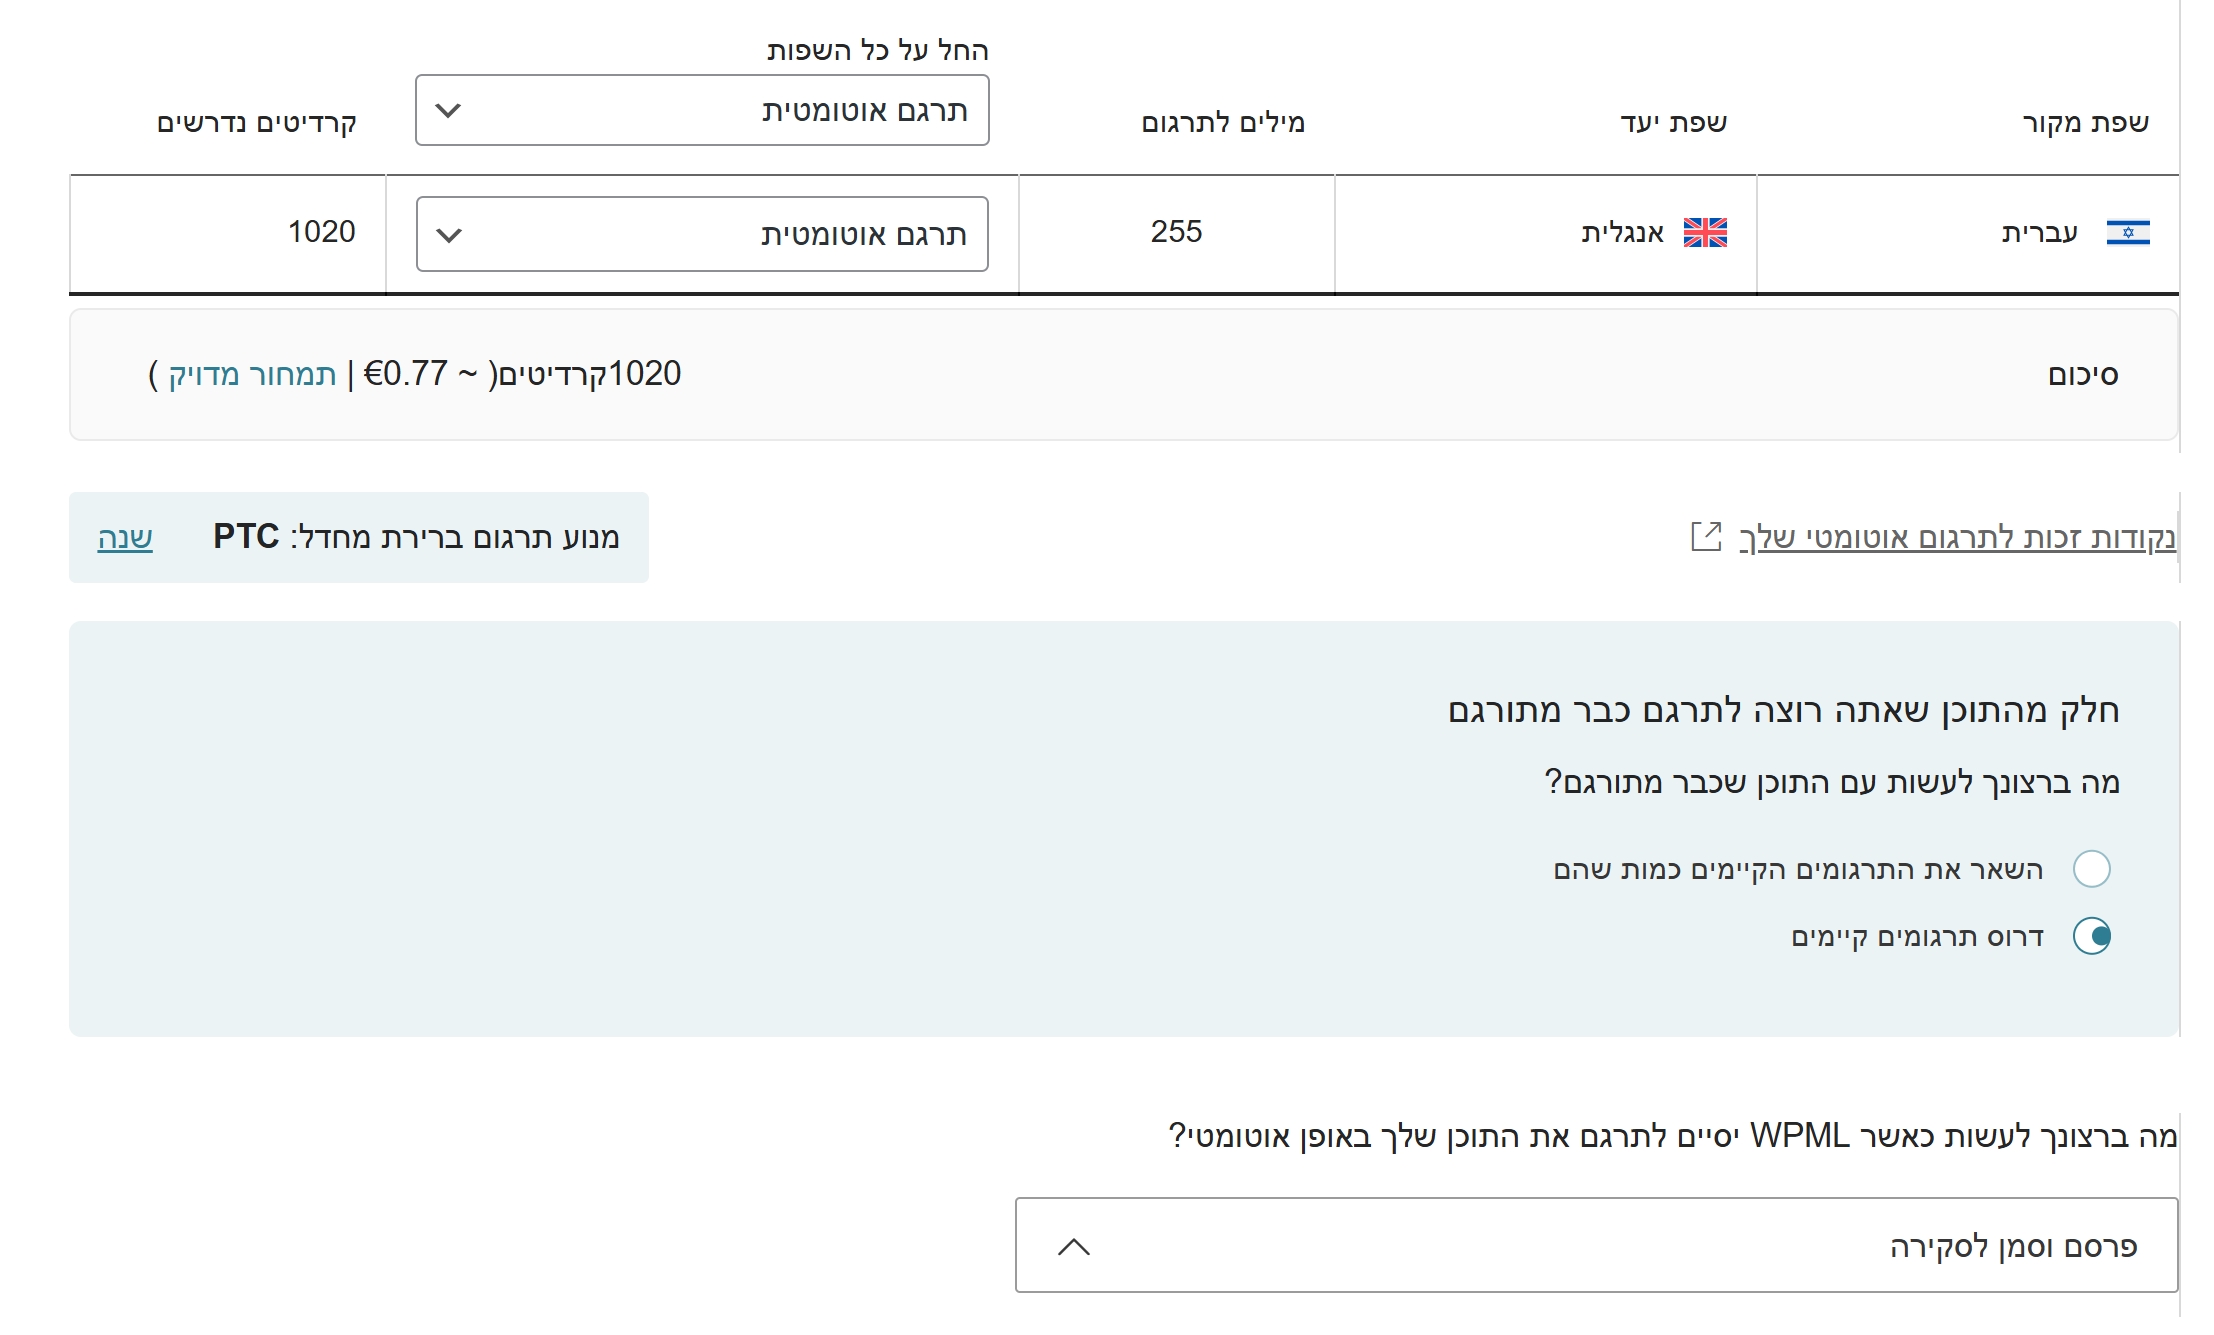
Task: Select 'דרוס תרגומים קיימים' radio option
Action: click(x=2091, y=937)
